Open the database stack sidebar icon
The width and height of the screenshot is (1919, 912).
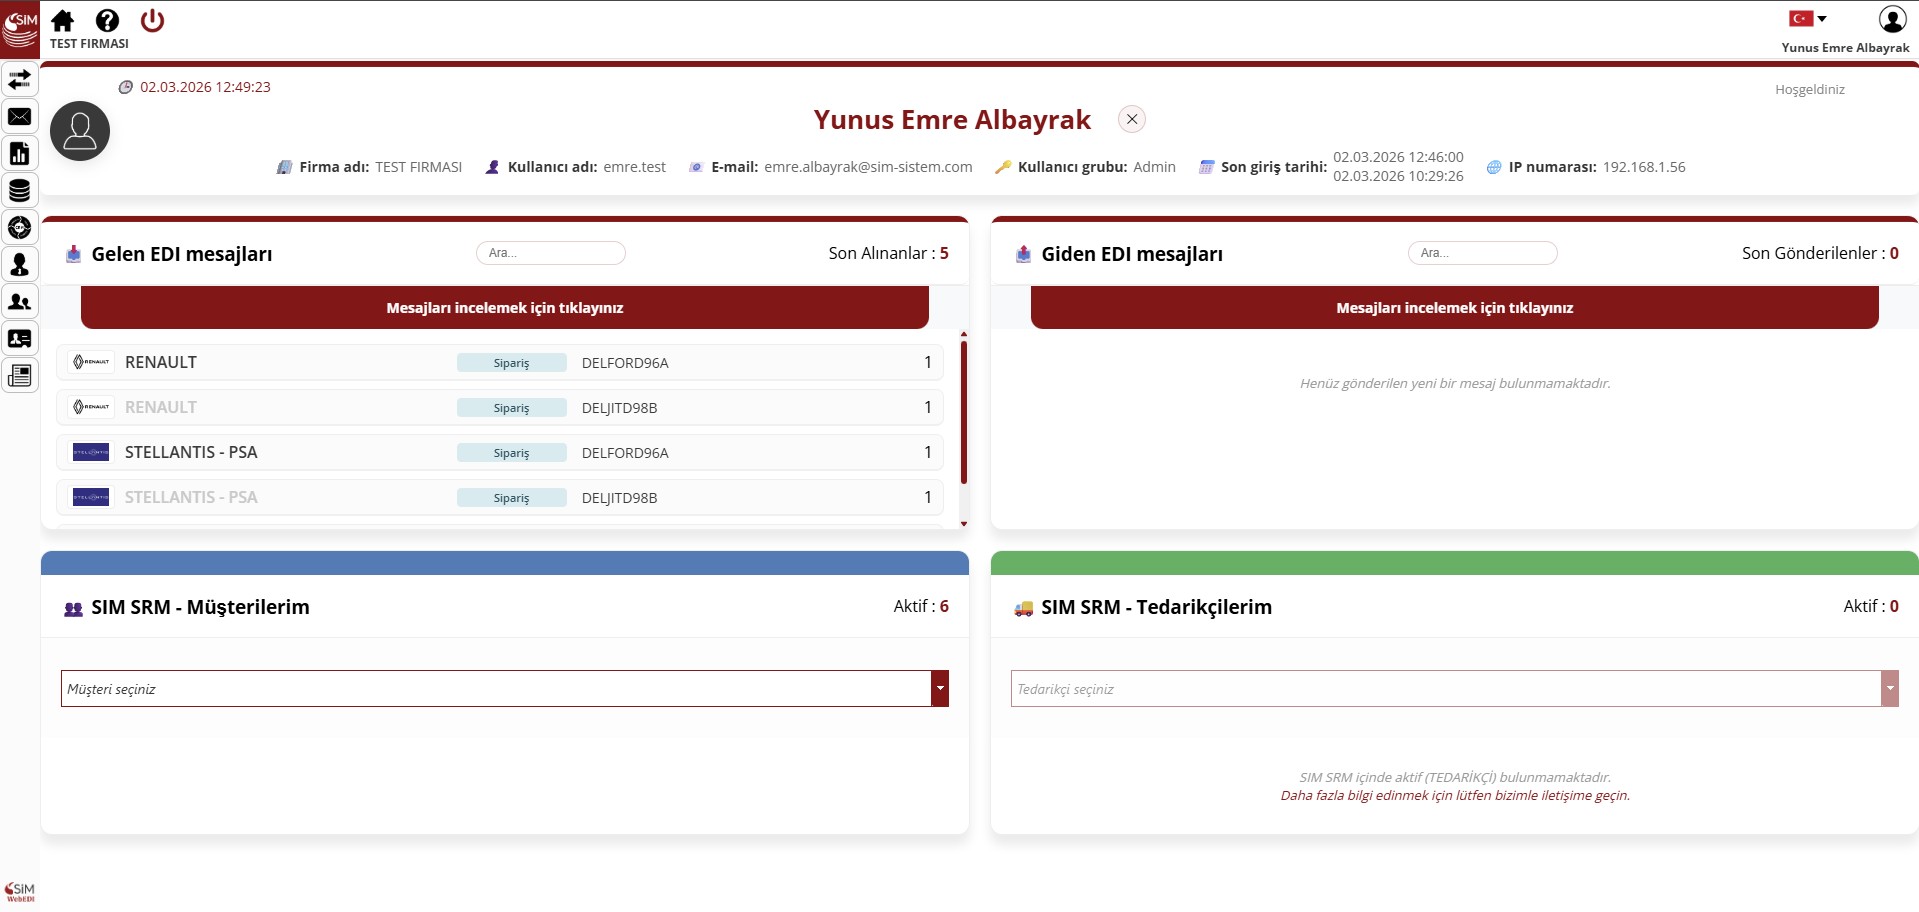click(19, 190)
